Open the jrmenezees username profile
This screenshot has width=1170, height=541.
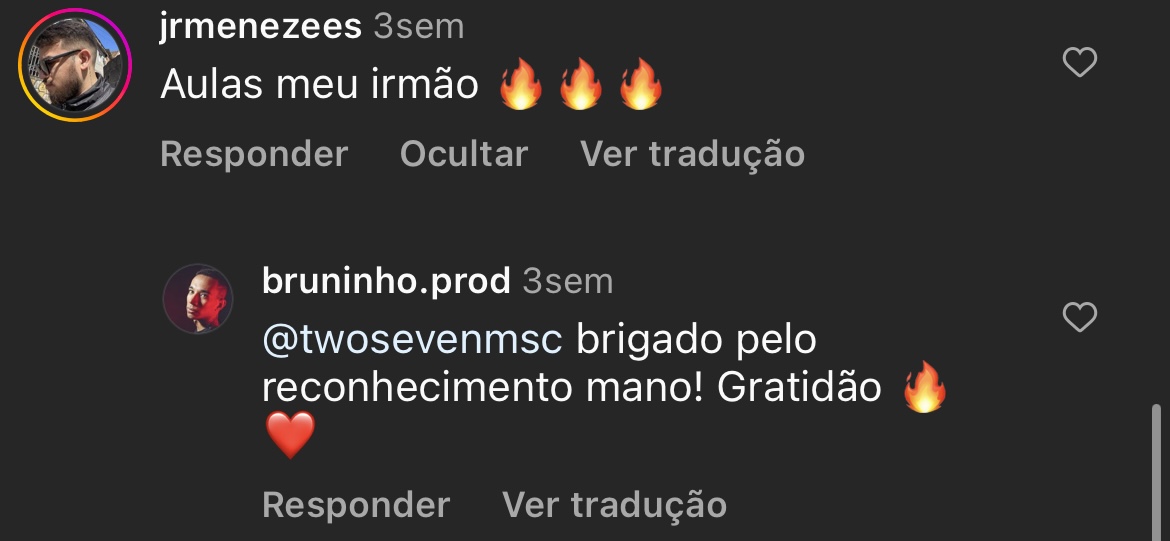coord(260,27)
